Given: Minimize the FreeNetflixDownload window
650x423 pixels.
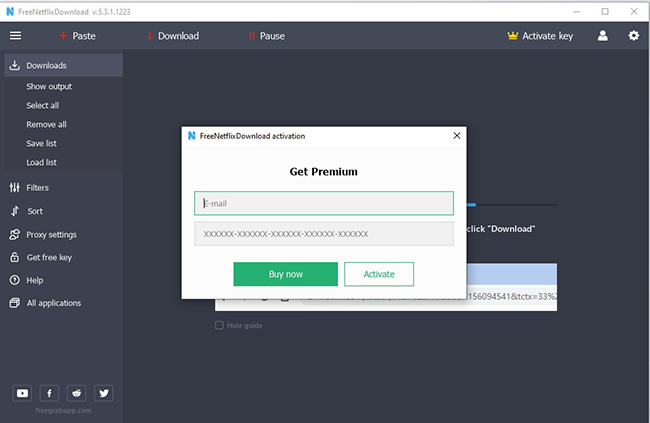Looking at the screenshot, I should [576, 12].
